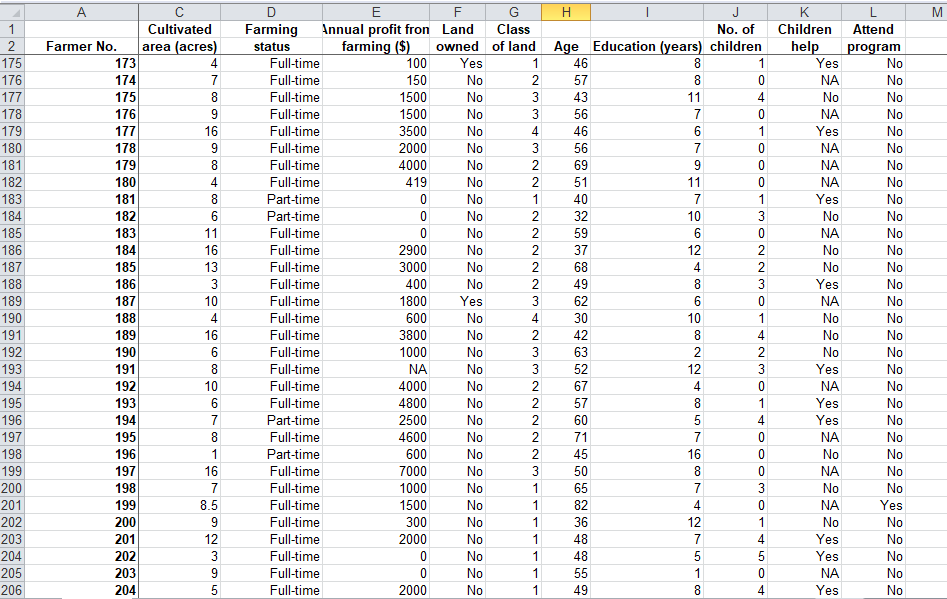Select the highlighted column H header

[x=566, y=9]
